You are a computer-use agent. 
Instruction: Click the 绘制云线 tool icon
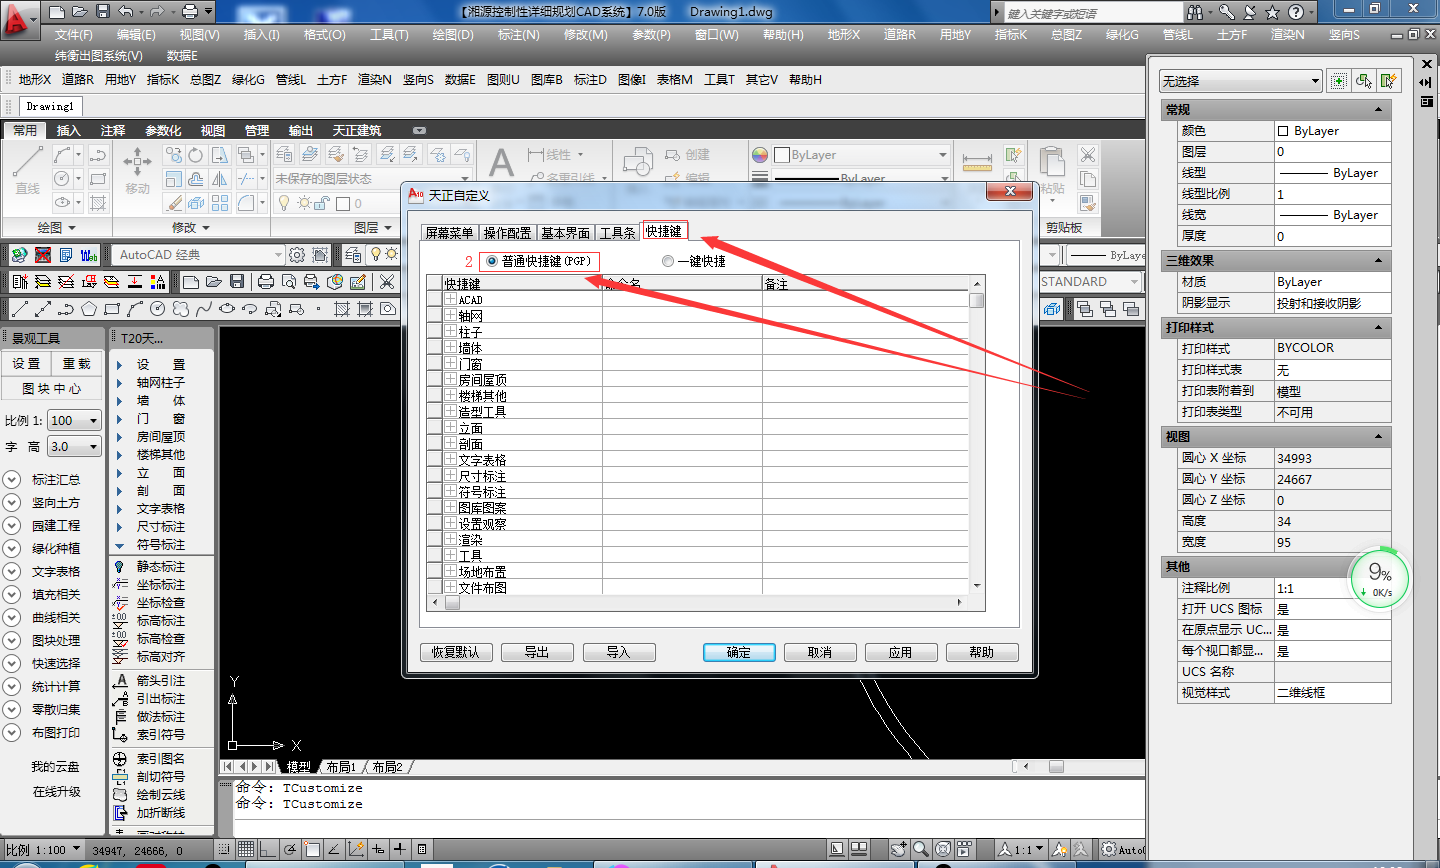pyautogui.click(x=119, y=795)
